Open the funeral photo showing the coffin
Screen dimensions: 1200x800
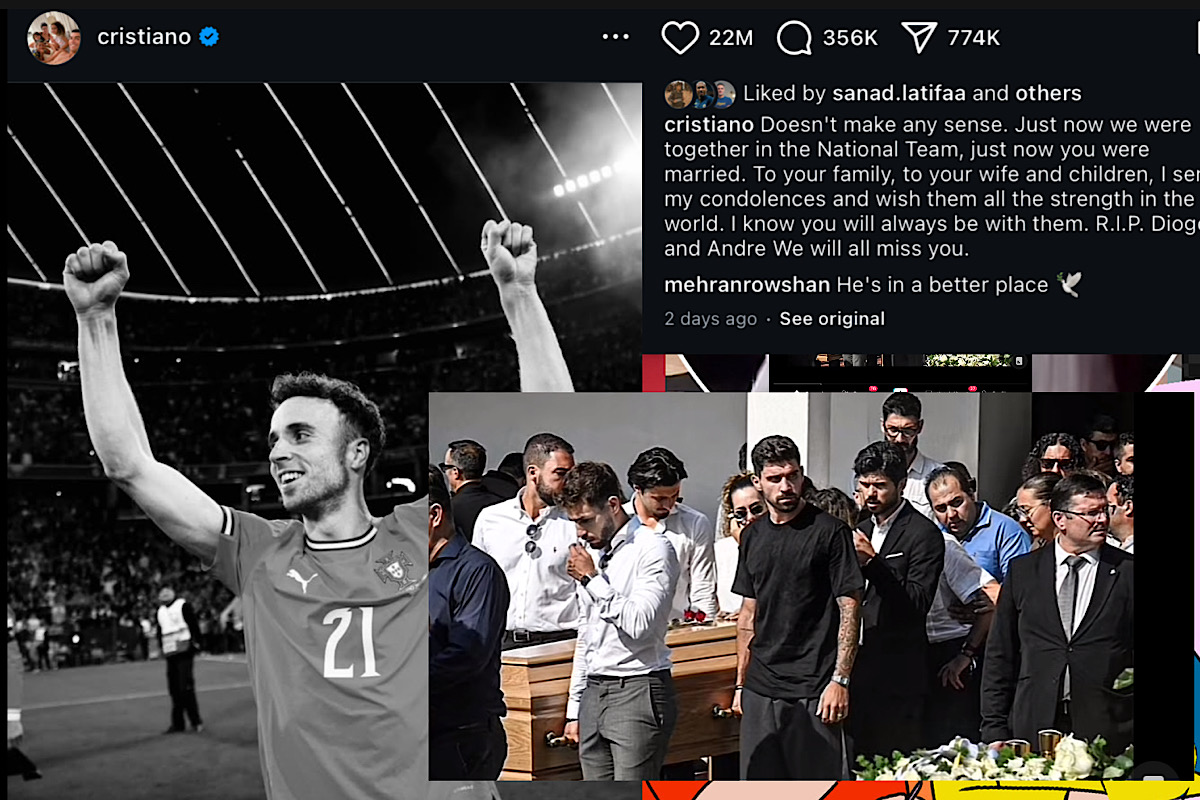coord(781,586)
